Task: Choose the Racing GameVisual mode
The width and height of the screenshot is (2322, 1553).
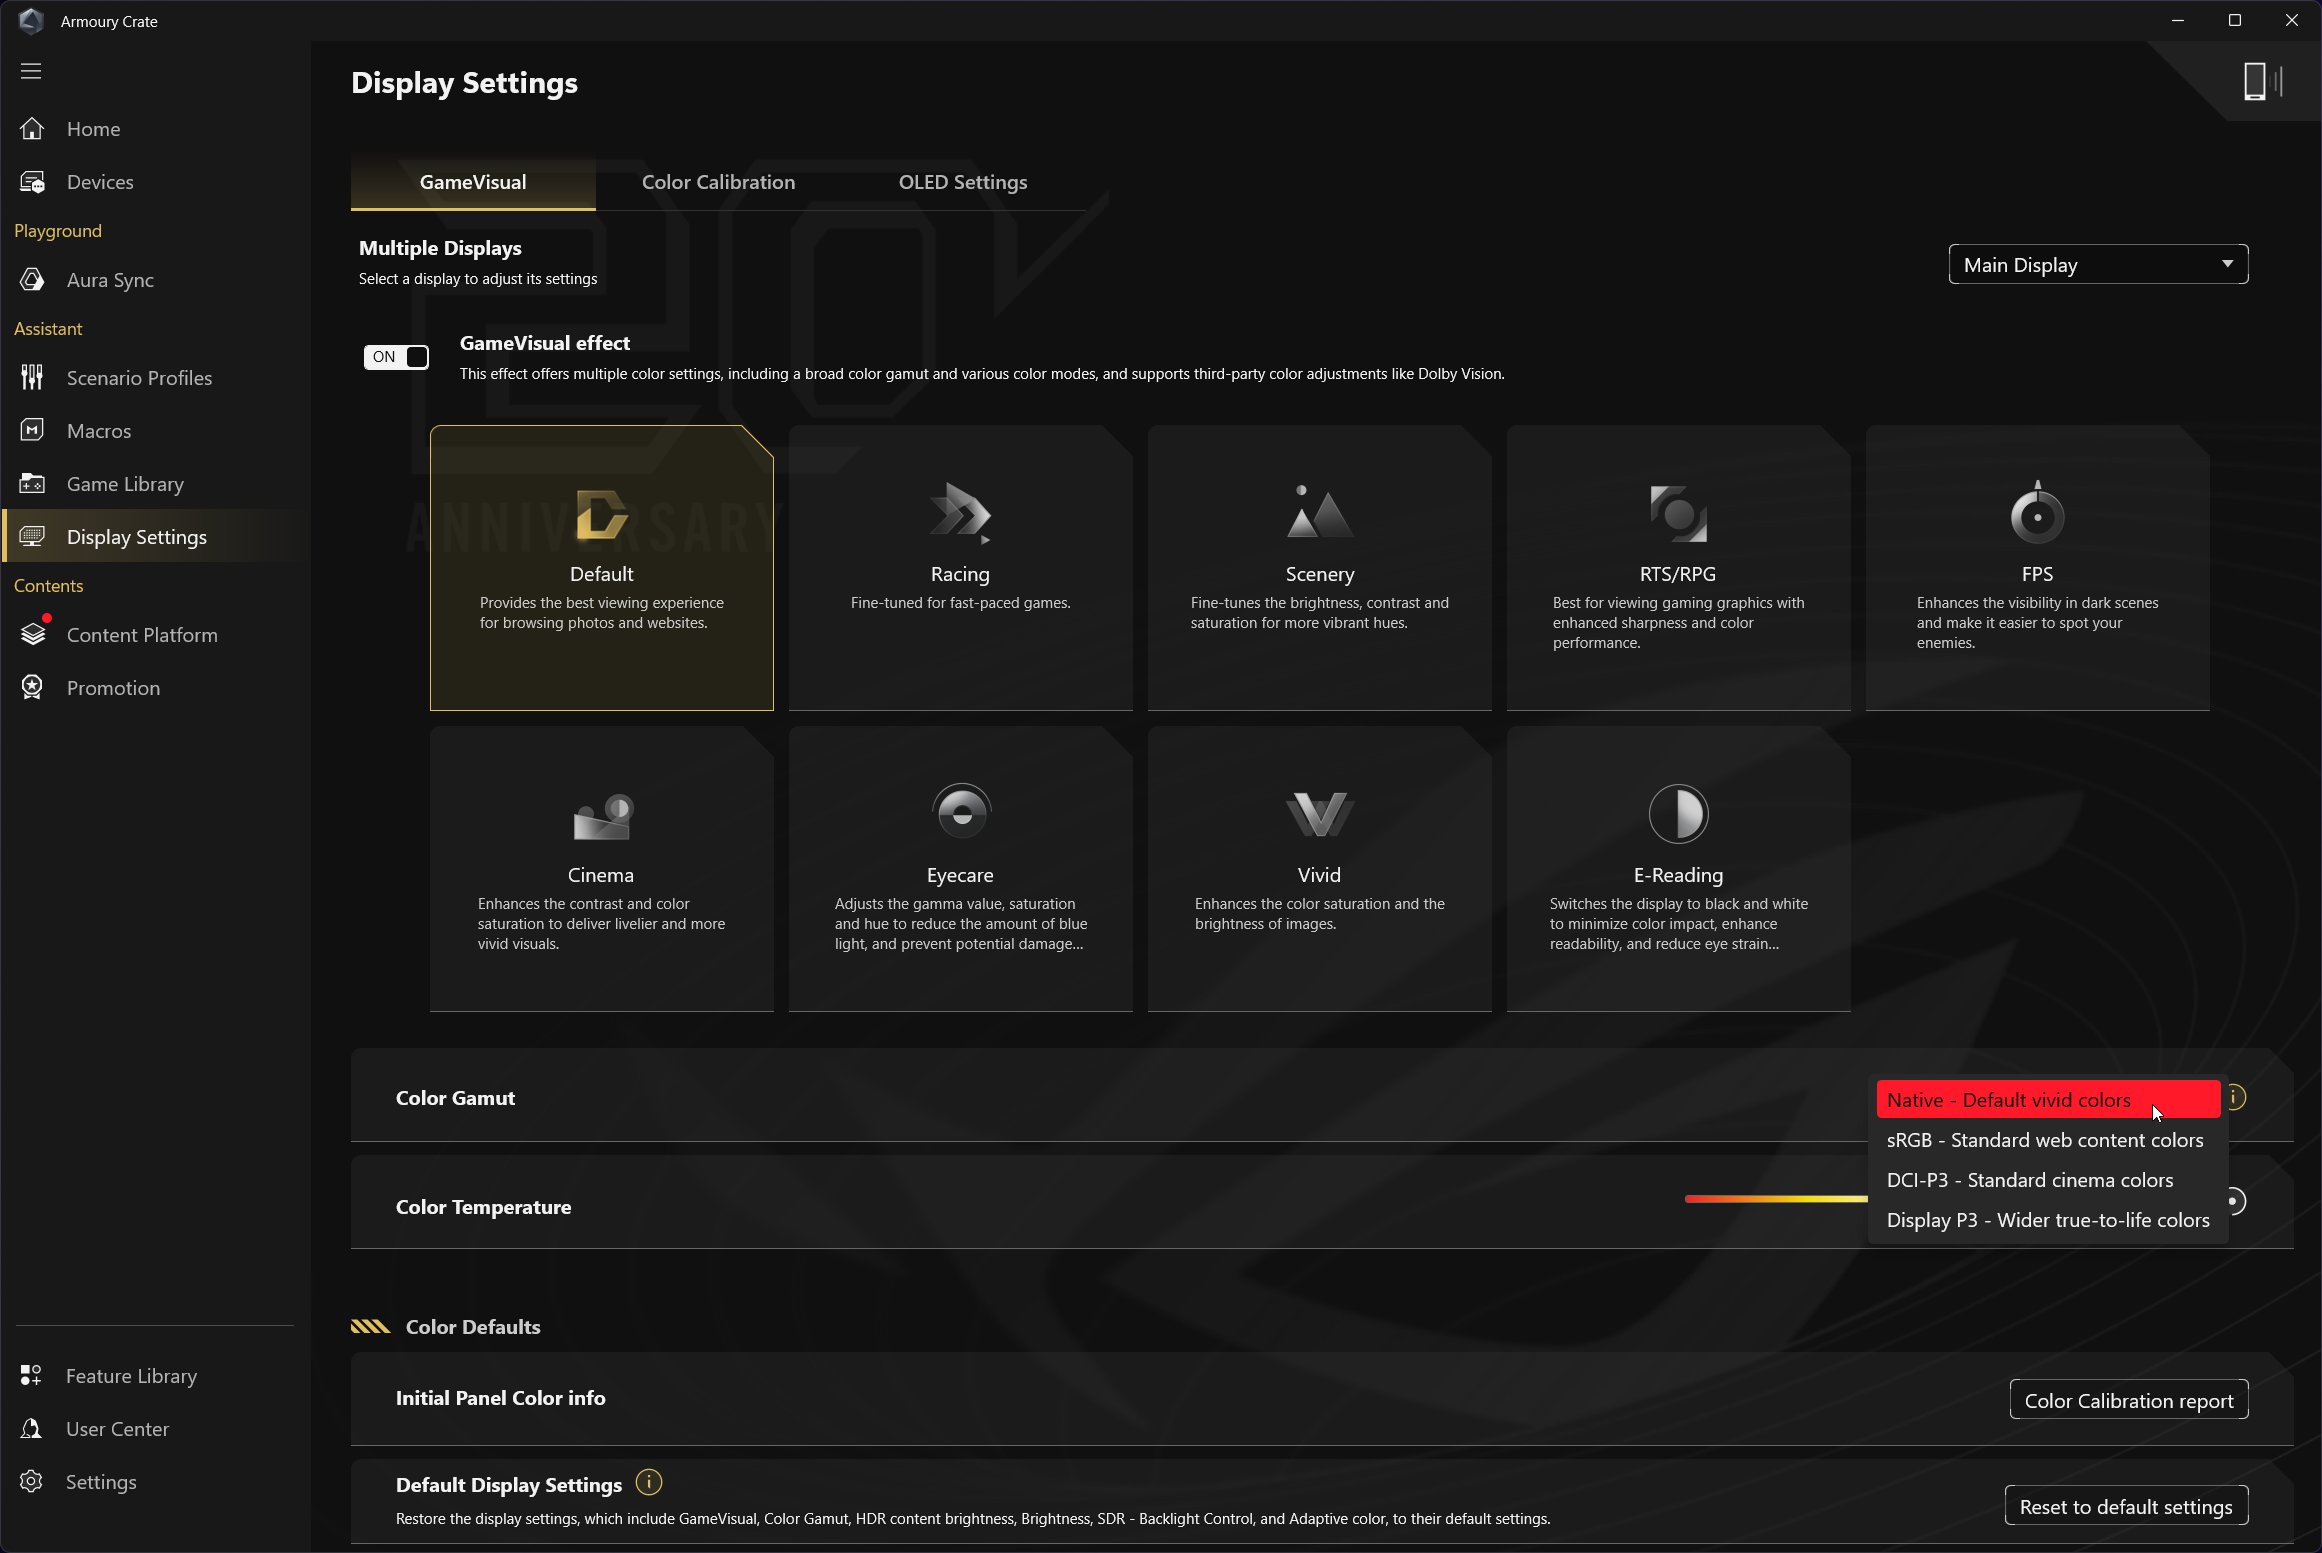Action: 960,568
